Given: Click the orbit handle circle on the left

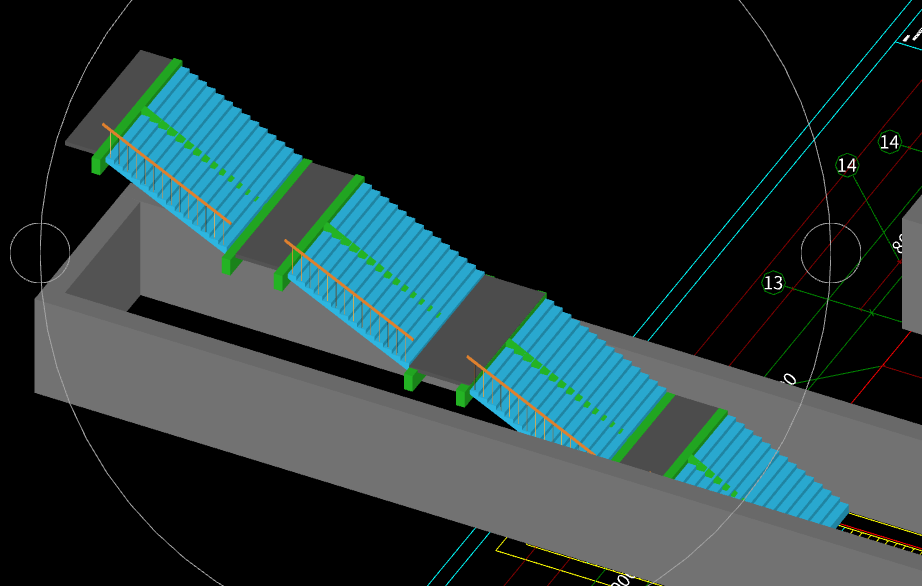Looking at the screenshot, I should 40,253.
